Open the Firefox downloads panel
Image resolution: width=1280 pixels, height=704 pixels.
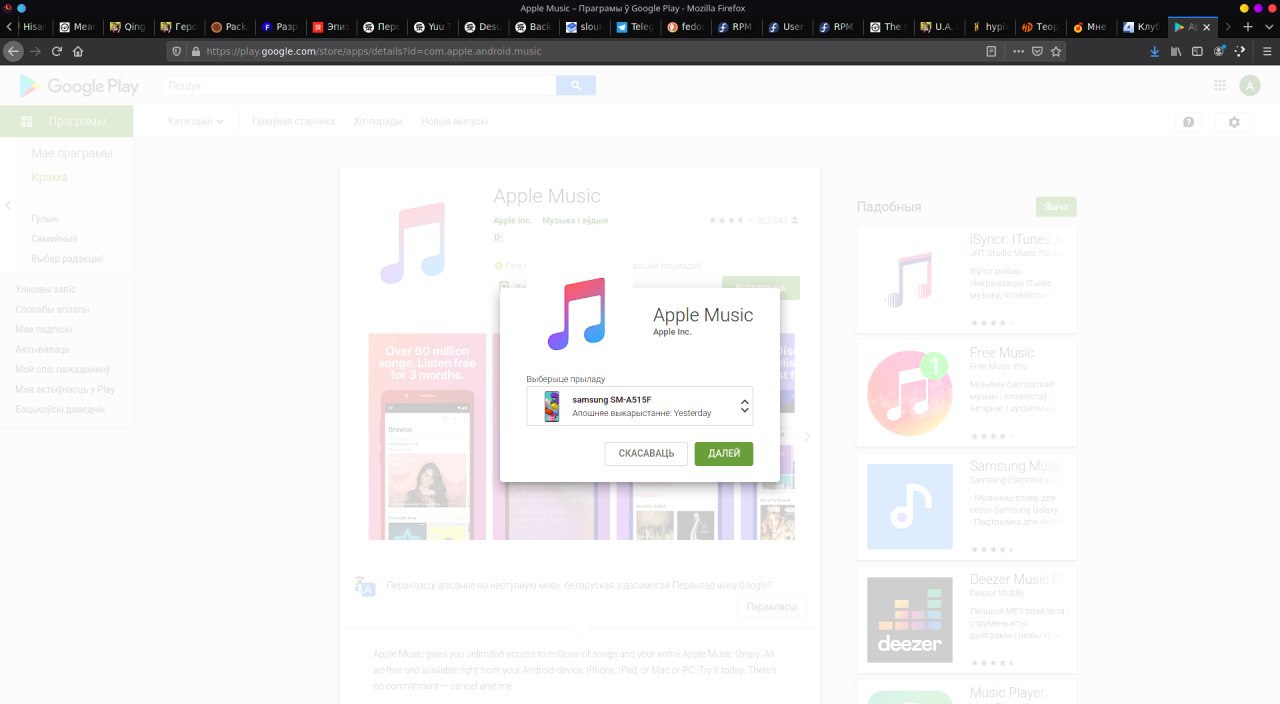[1154, 51]
